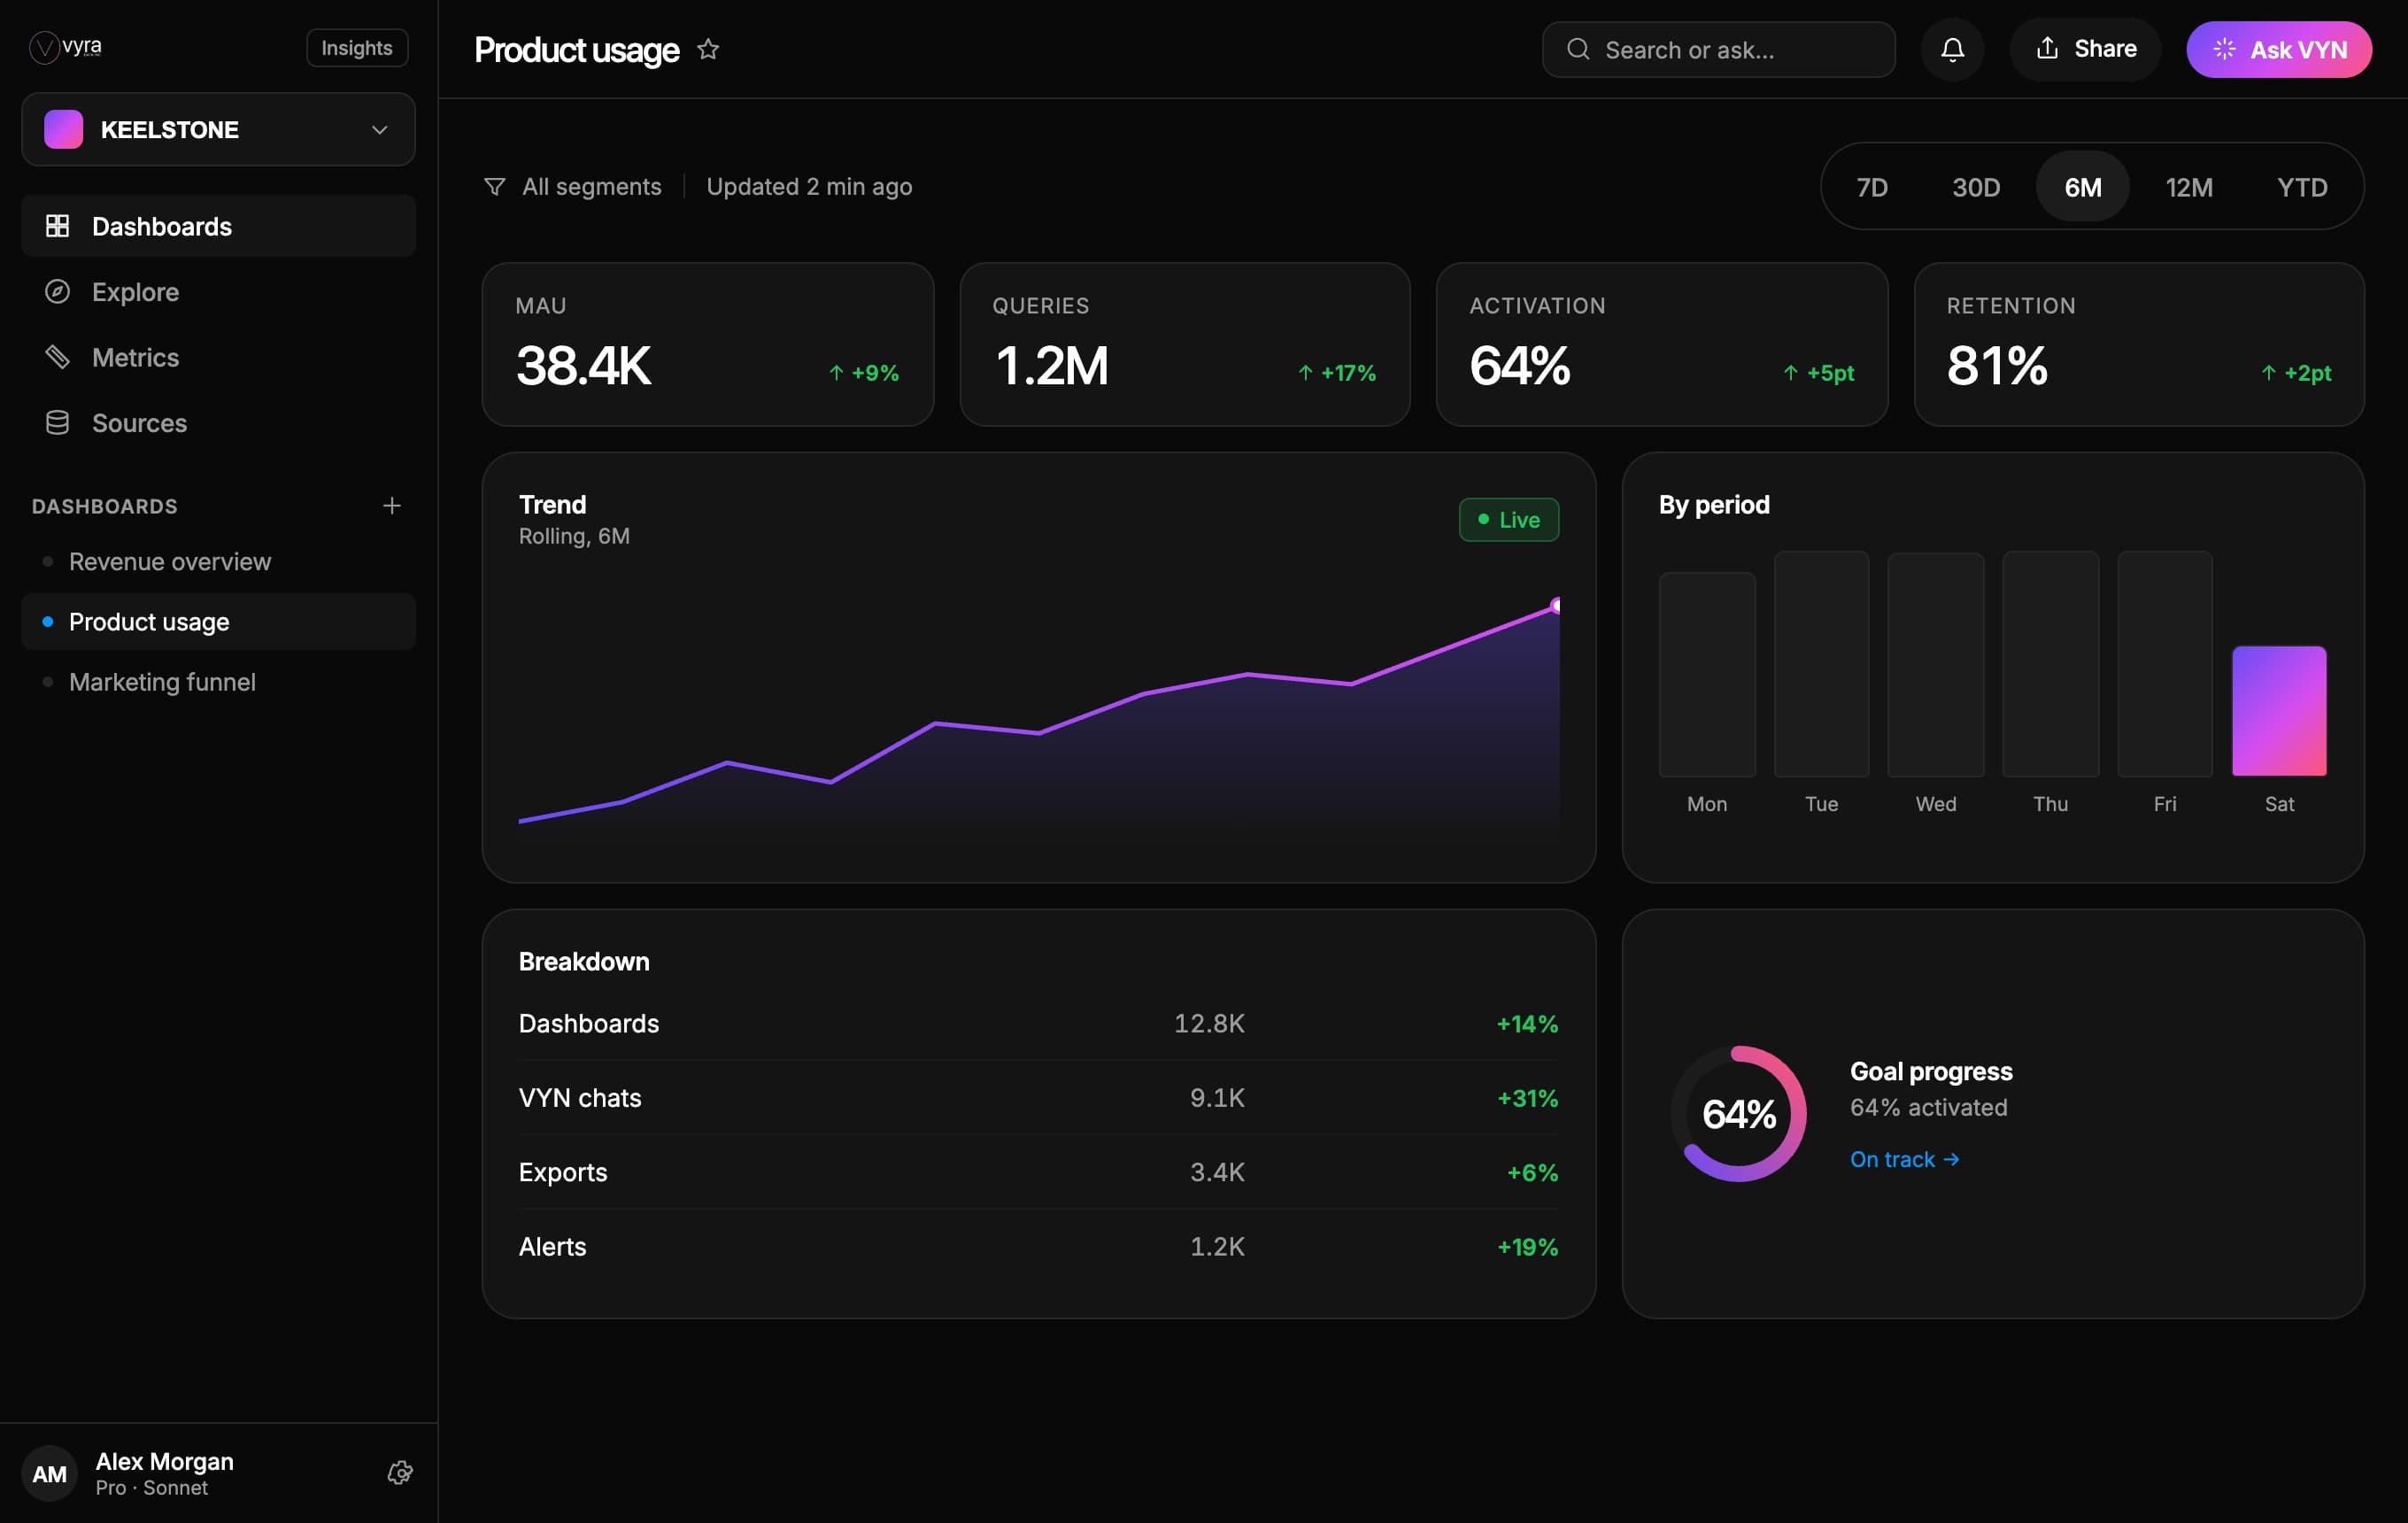Click the Dashboards breakdown row
Viewport: 2408px width, 1523px height.
[1038, 1024]
